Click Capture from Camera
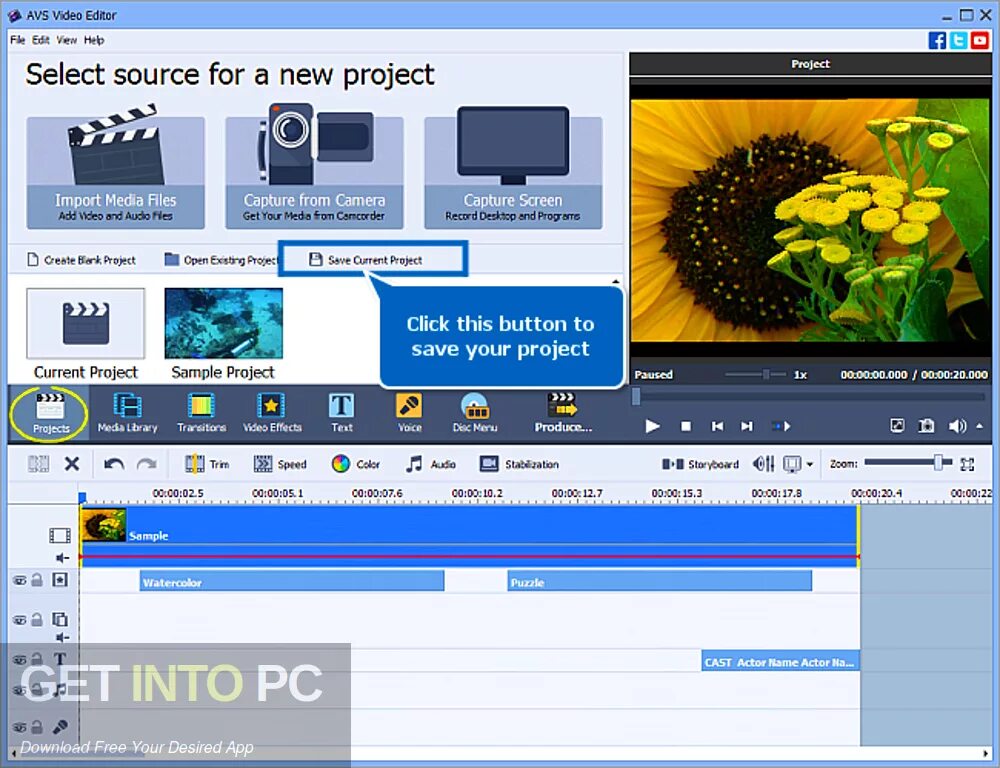This screenshot has width=1000, height=768. pyautogui.click(x=314, y=172)
